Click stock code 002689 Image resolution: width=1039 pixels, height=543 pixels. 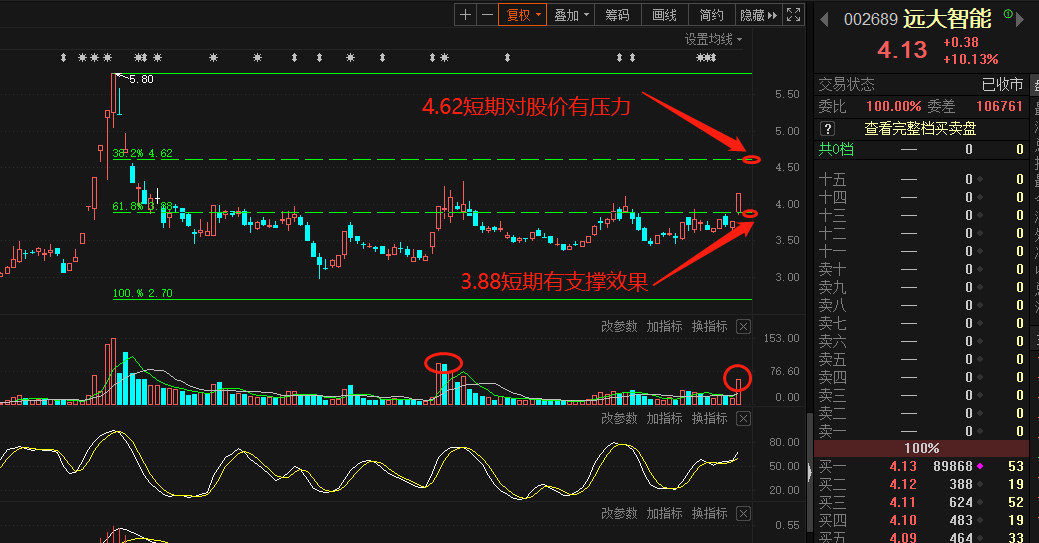870,19
